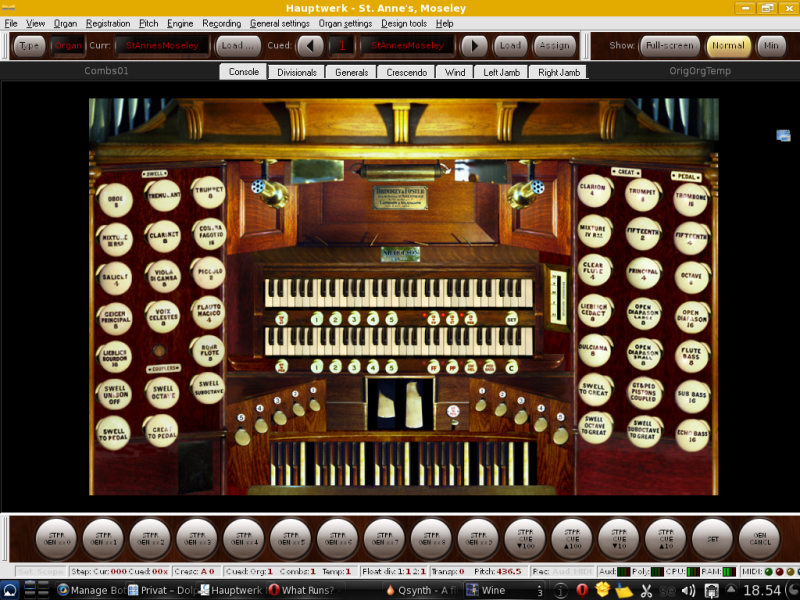Screen dimensions: 800x600
Task: Toggle the Lieblich Bourdon 16 stop
Action: [115, 357]
